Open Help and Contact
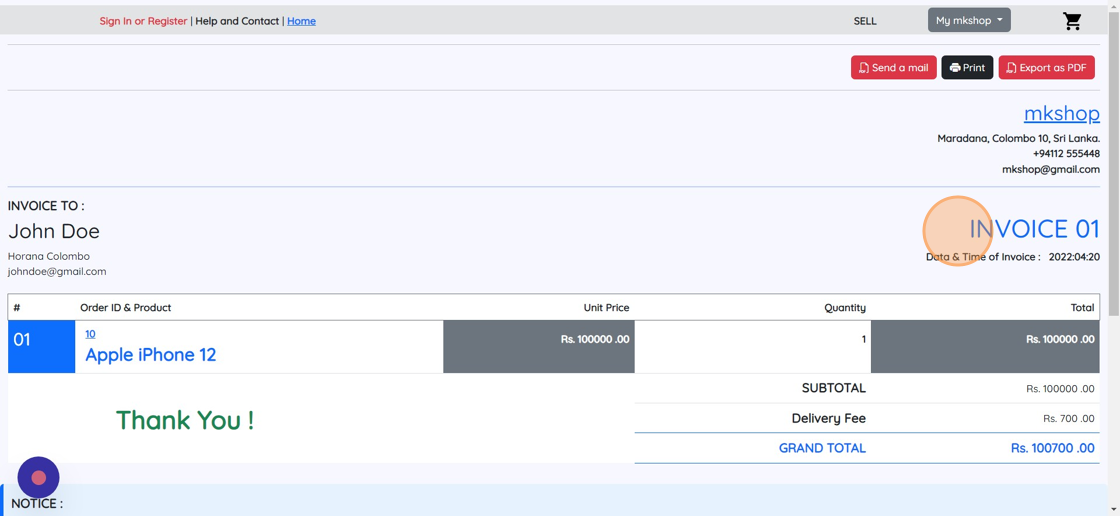Image resolution: width=1120 pixels, height=516 pixels. (x=237, y=21)
